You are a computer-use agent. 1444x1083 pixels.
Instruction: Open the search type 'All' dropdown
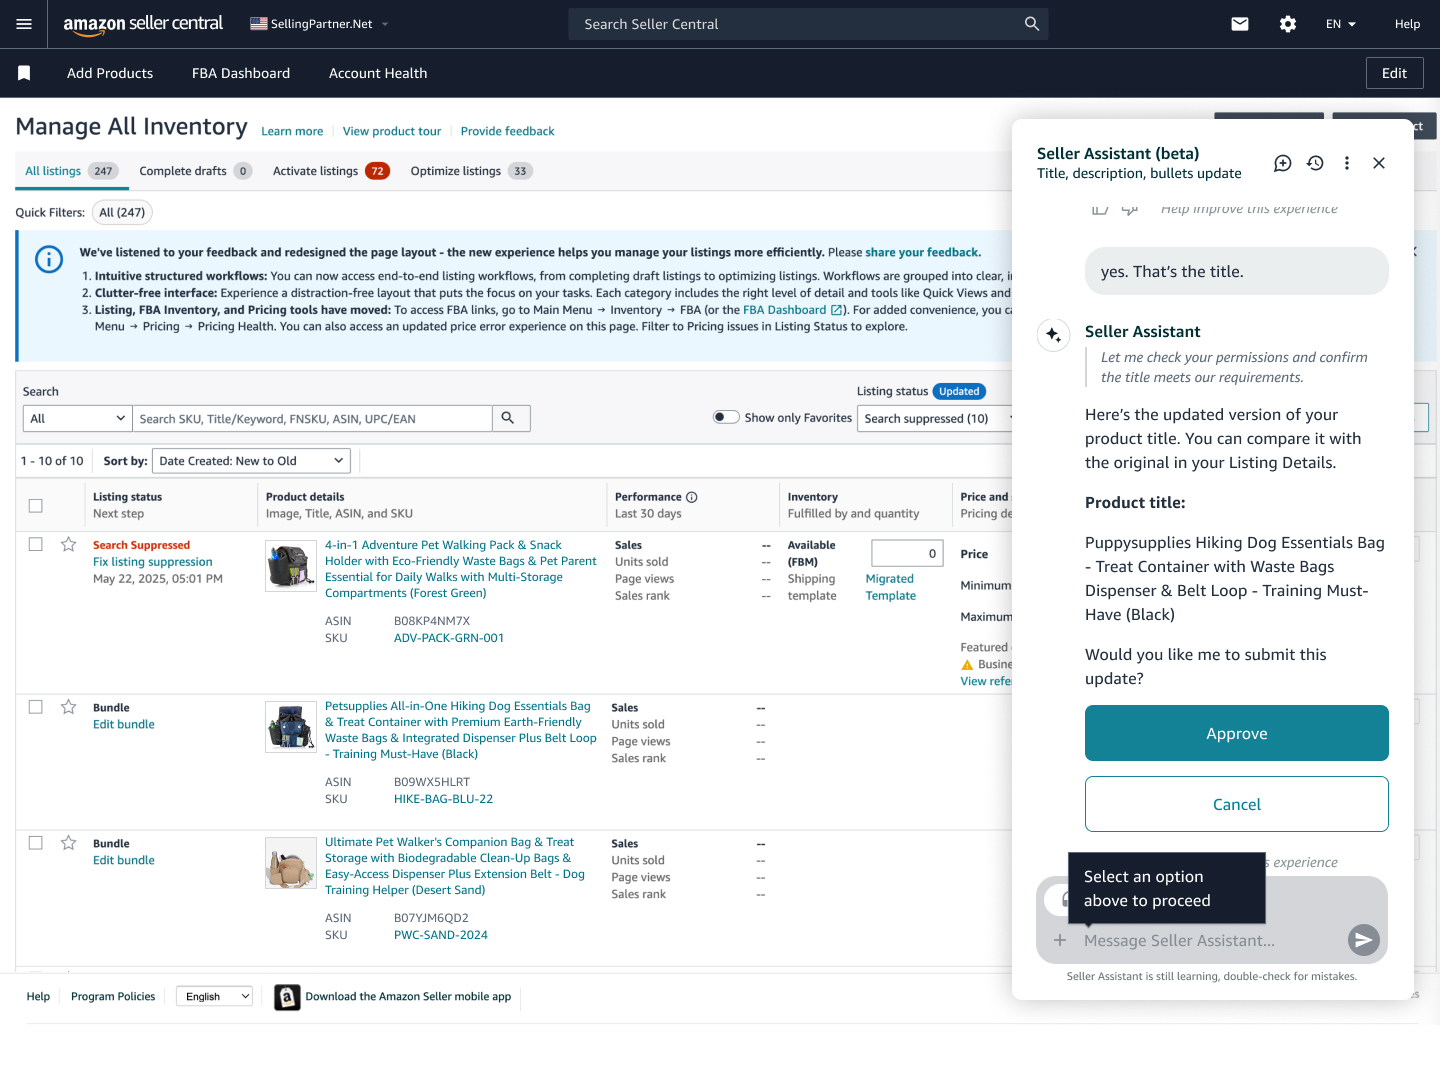tap(77, 418)
